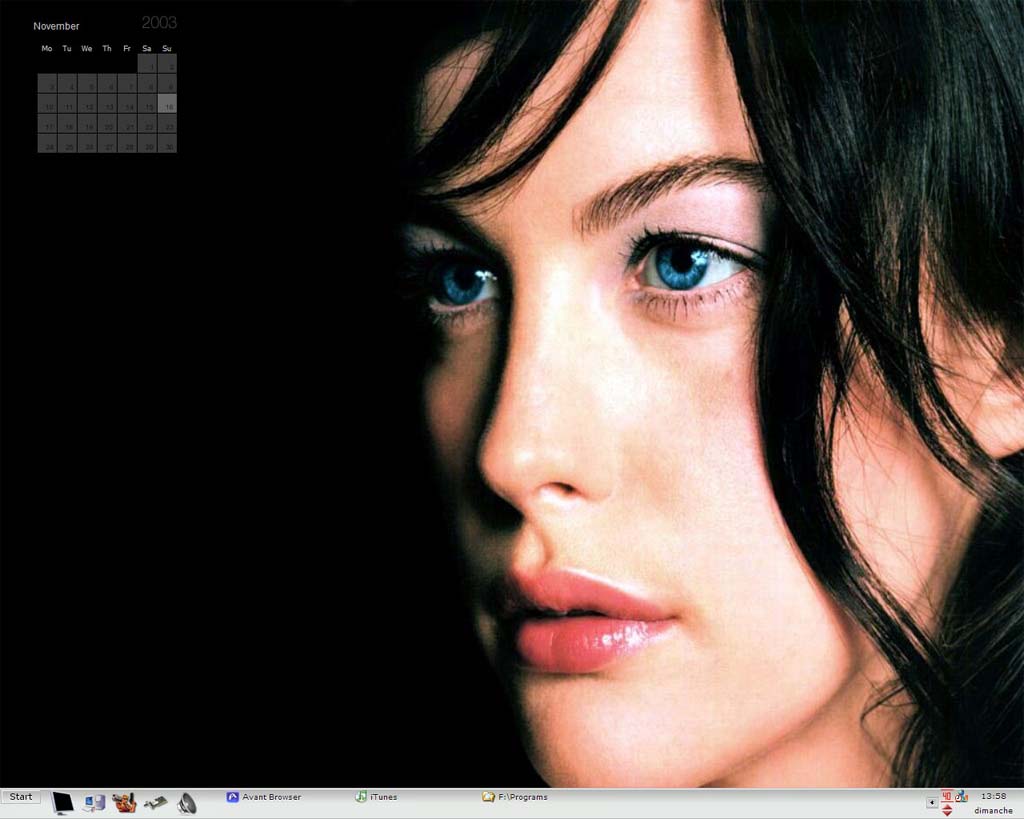Launch the orange gunman game shortcut
Screen dimensions: 1024x819
124,803
